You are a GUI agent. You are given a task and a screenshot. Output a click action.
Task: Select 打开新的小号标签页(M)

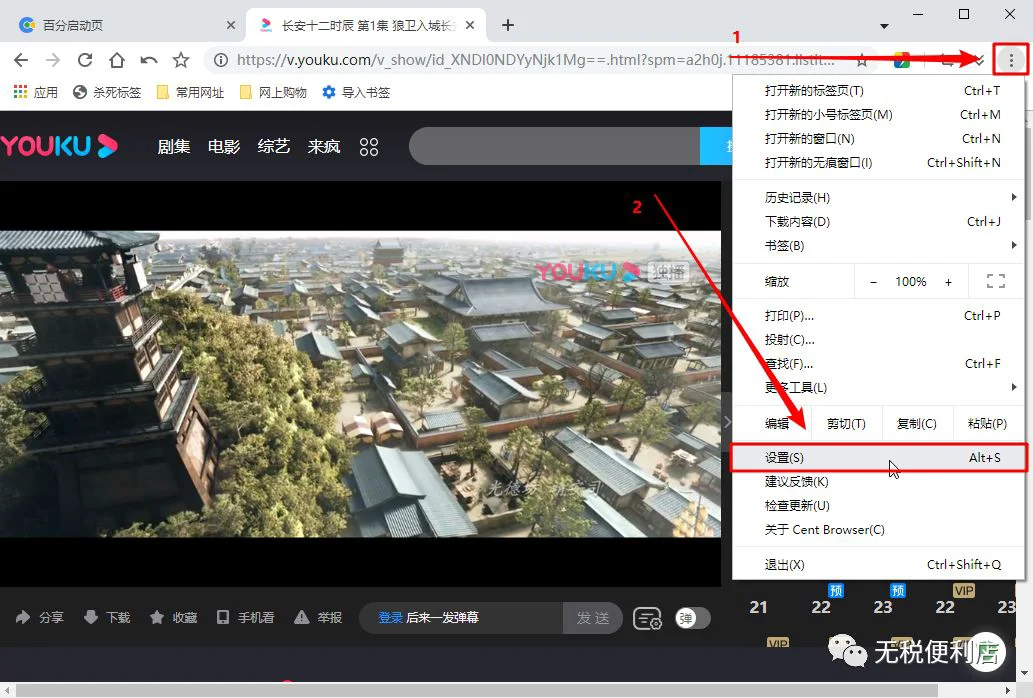[879, 115]
